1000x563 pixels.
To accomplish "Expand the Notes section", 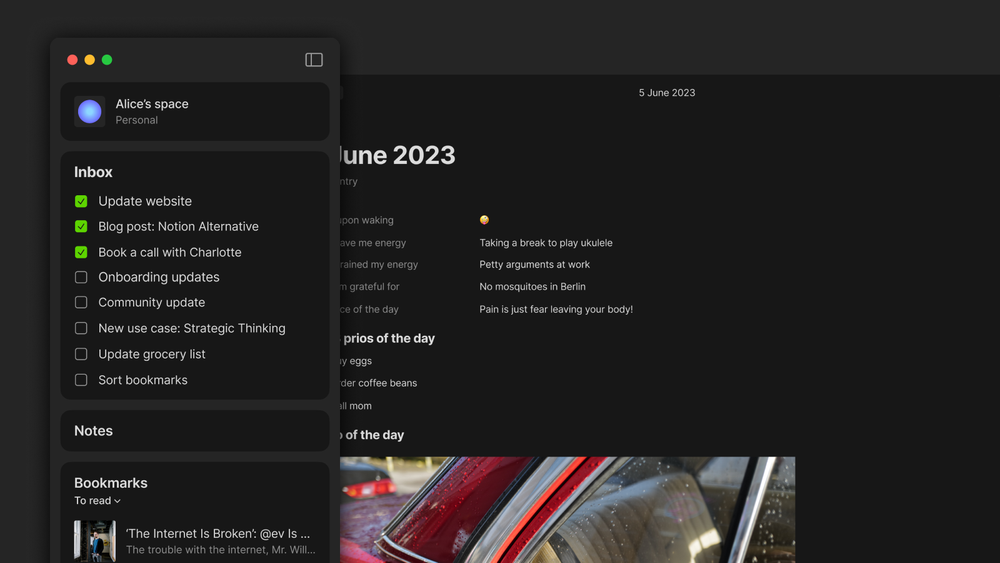I will [x=93, y=431].
